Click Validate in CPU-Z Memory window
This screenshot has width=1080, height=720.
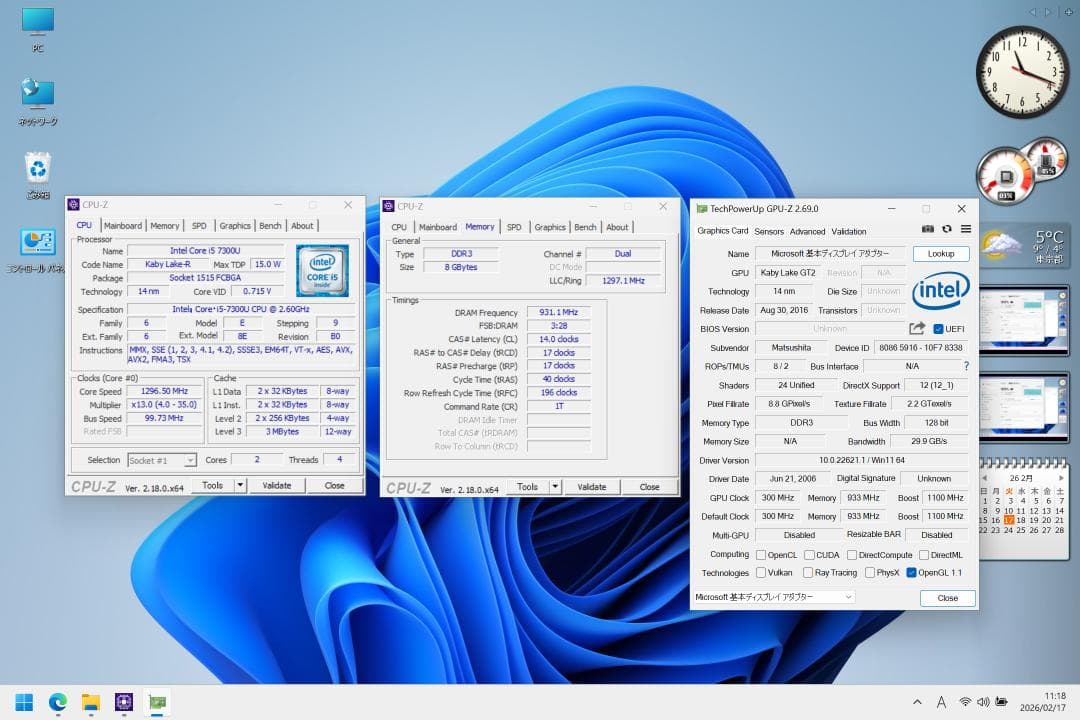592,487
